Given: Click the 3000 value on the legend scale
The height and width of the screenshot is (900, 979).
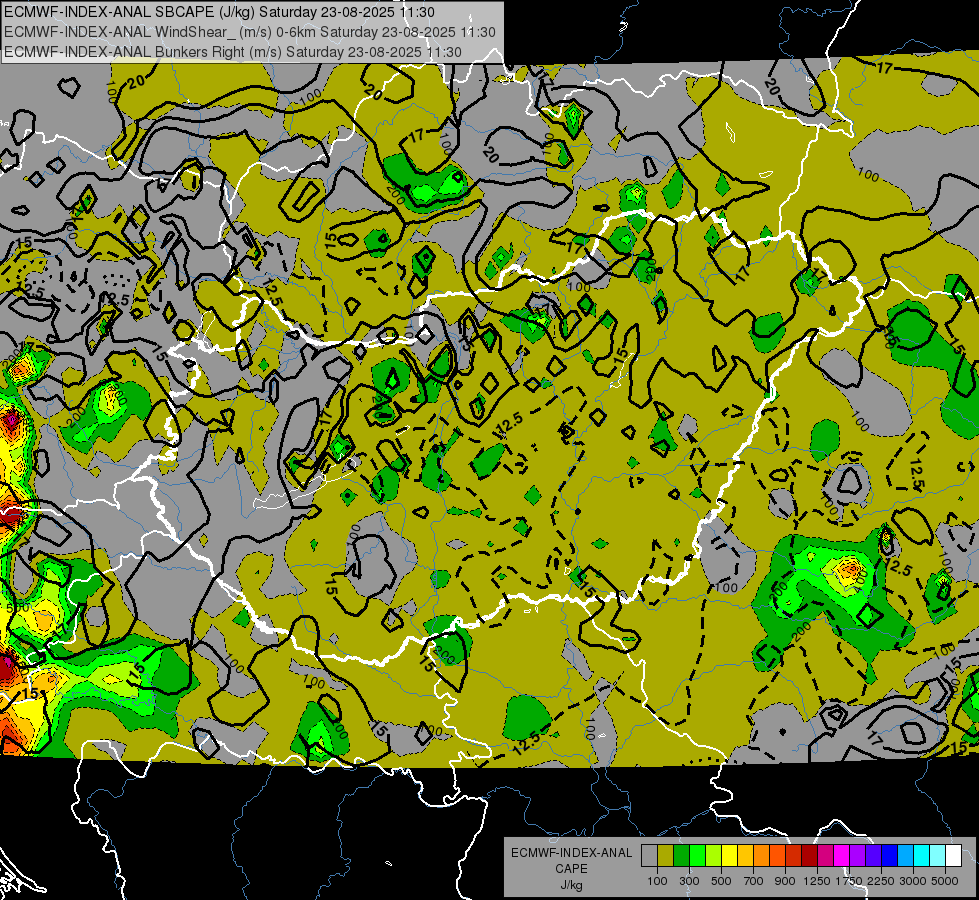Looking at the screenshot, I should click(913, 881).
